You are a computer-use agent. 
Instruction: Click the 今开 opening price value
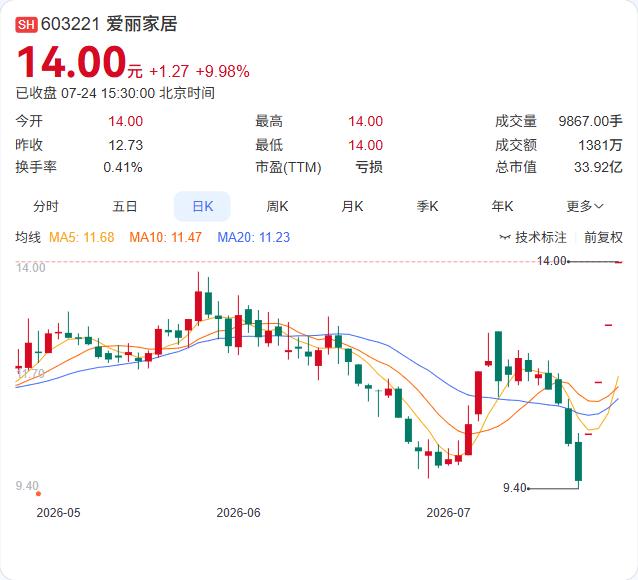[125, 121]
